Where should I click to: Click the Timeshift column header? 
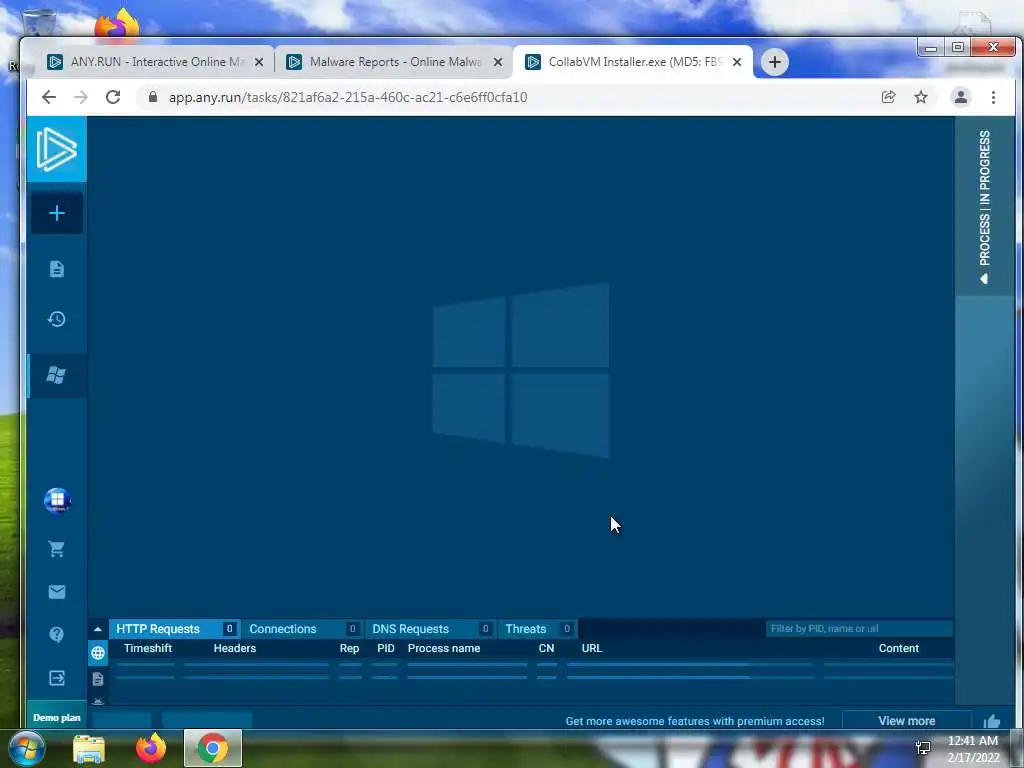(x=148, y=648)
